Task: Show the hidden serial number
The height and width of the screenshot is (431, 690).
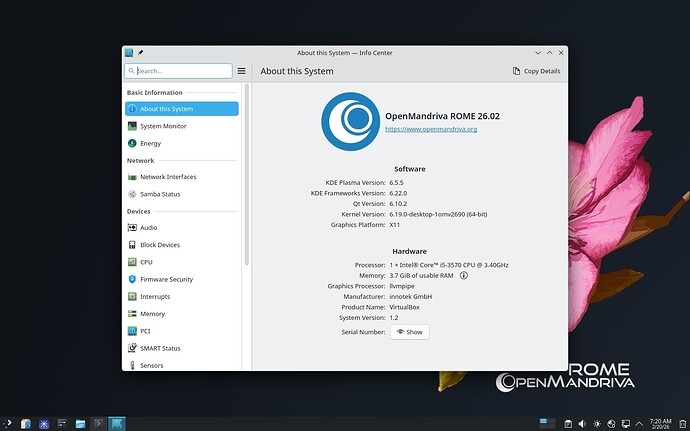Action: point(409,332)
